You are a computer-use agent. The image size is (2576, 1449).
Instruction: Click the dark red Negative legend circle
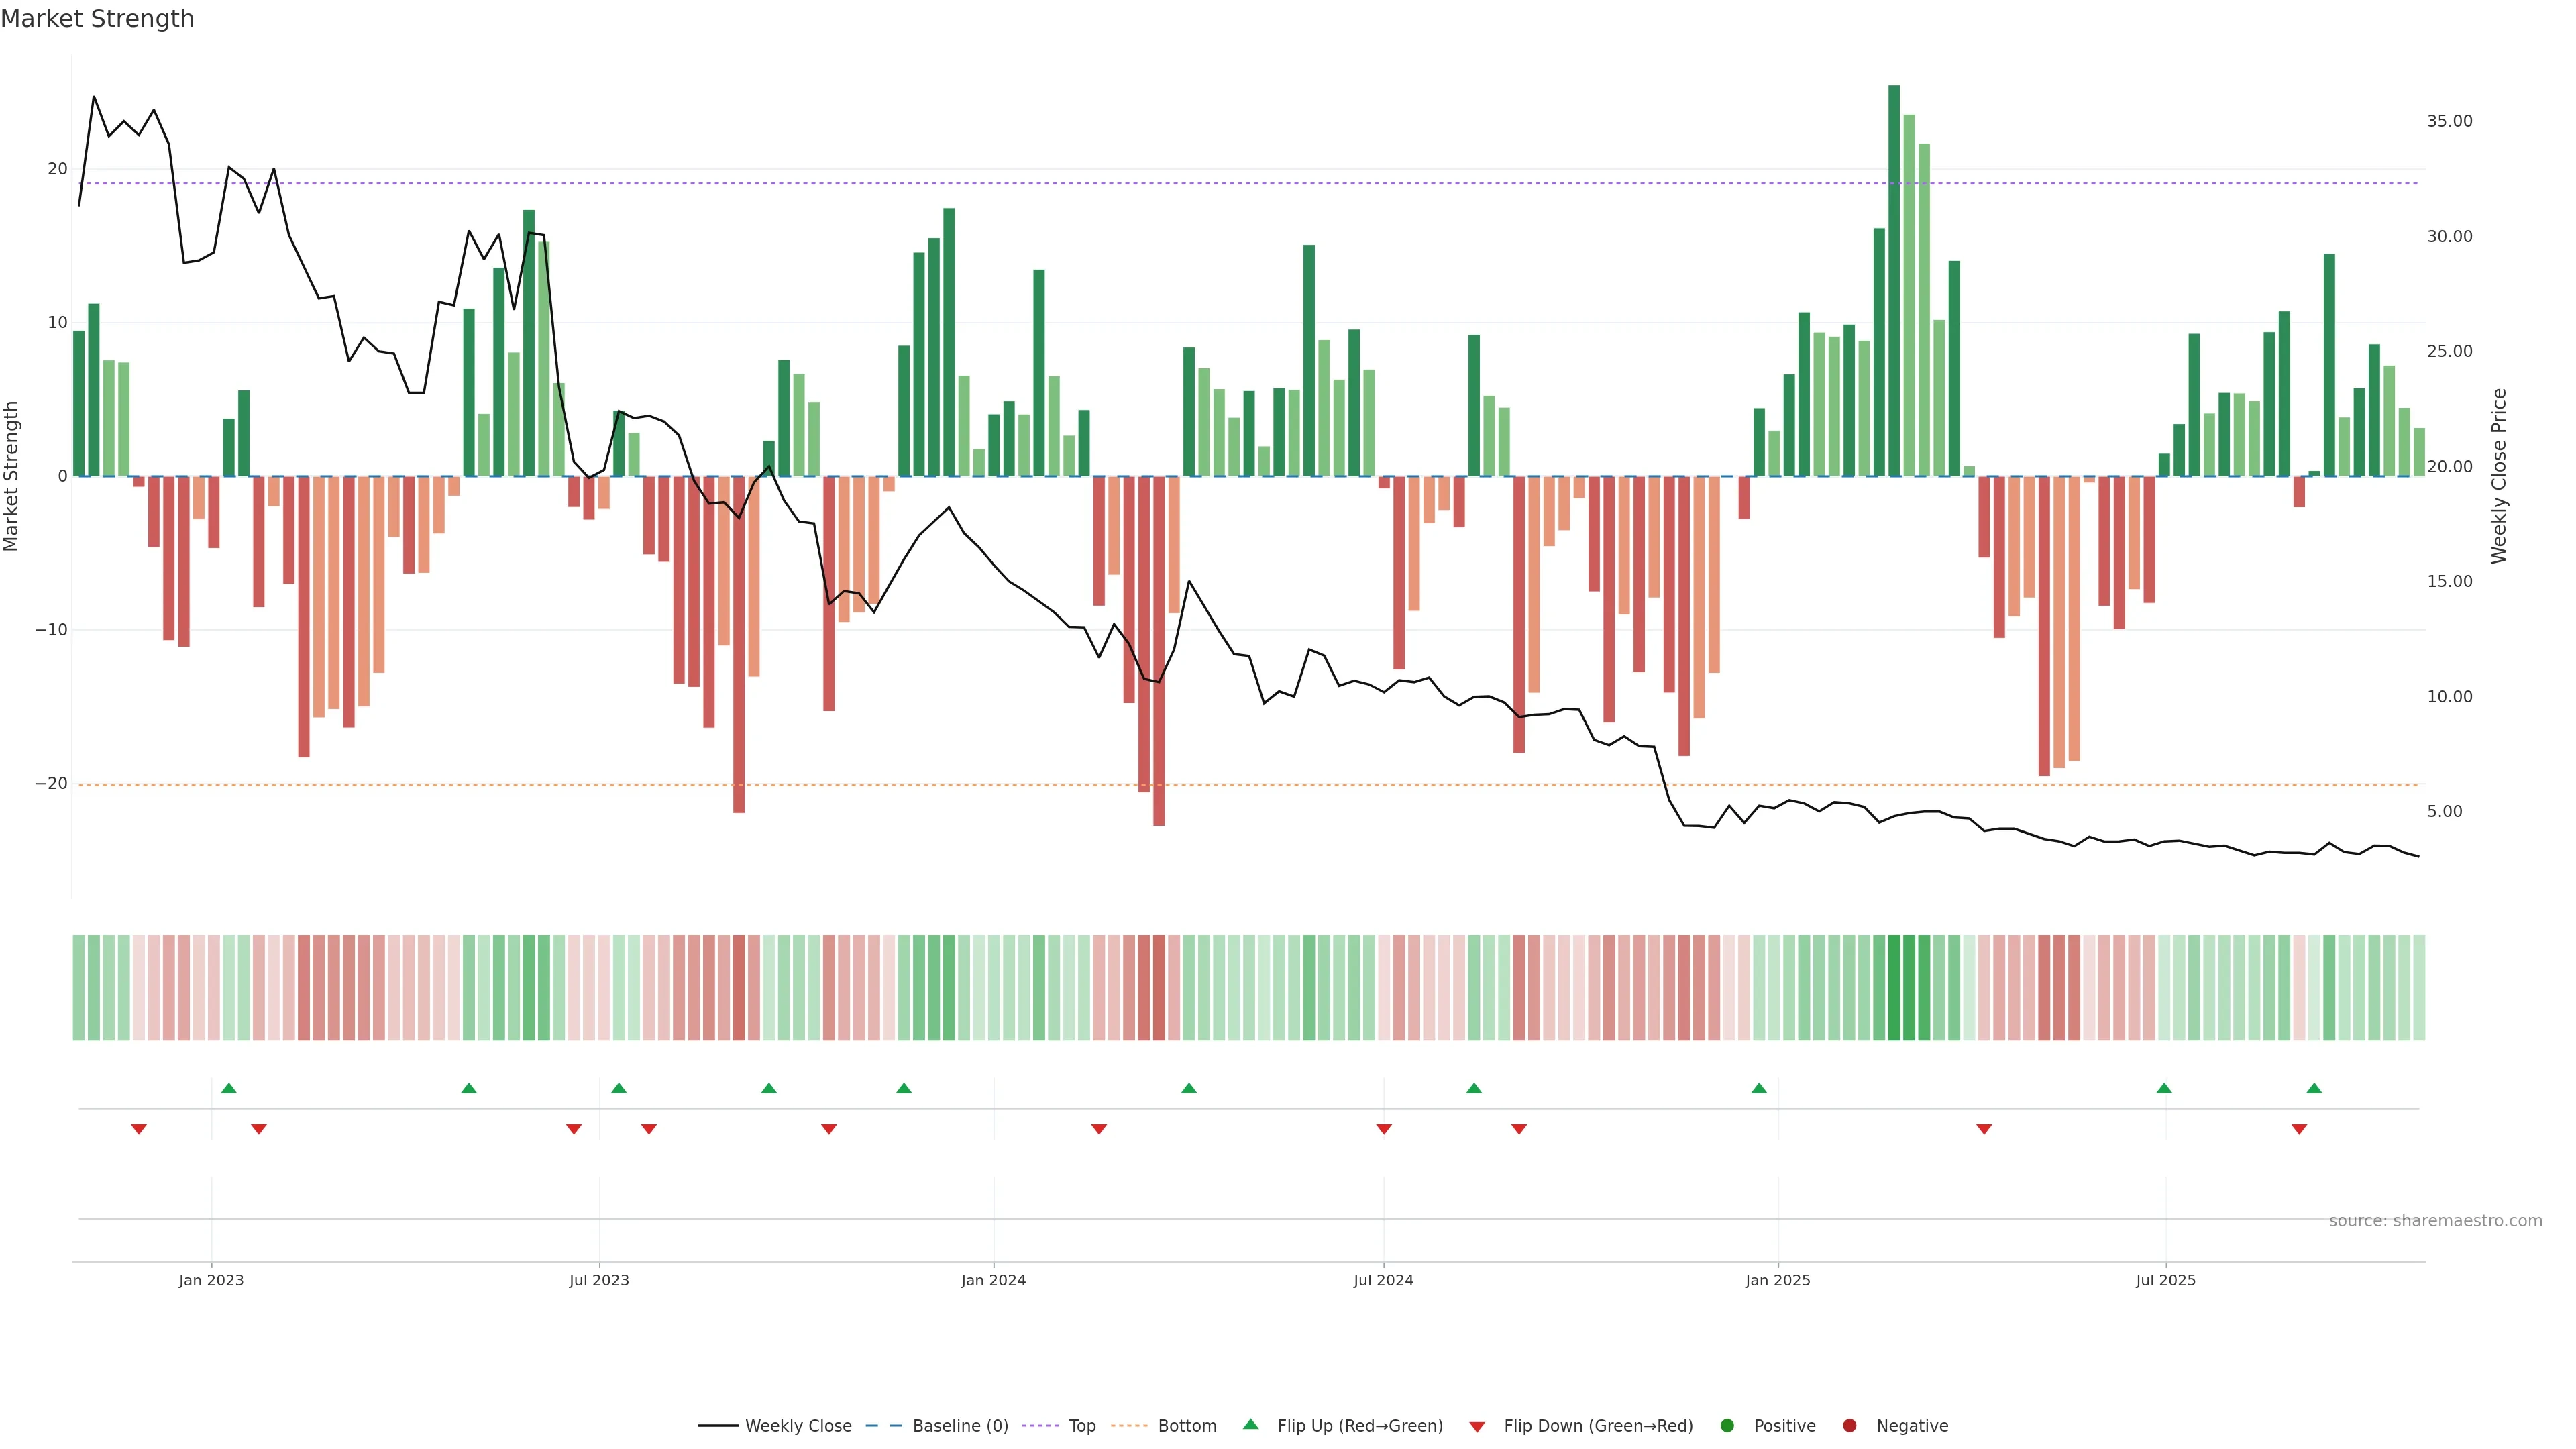(1849, 1426)
